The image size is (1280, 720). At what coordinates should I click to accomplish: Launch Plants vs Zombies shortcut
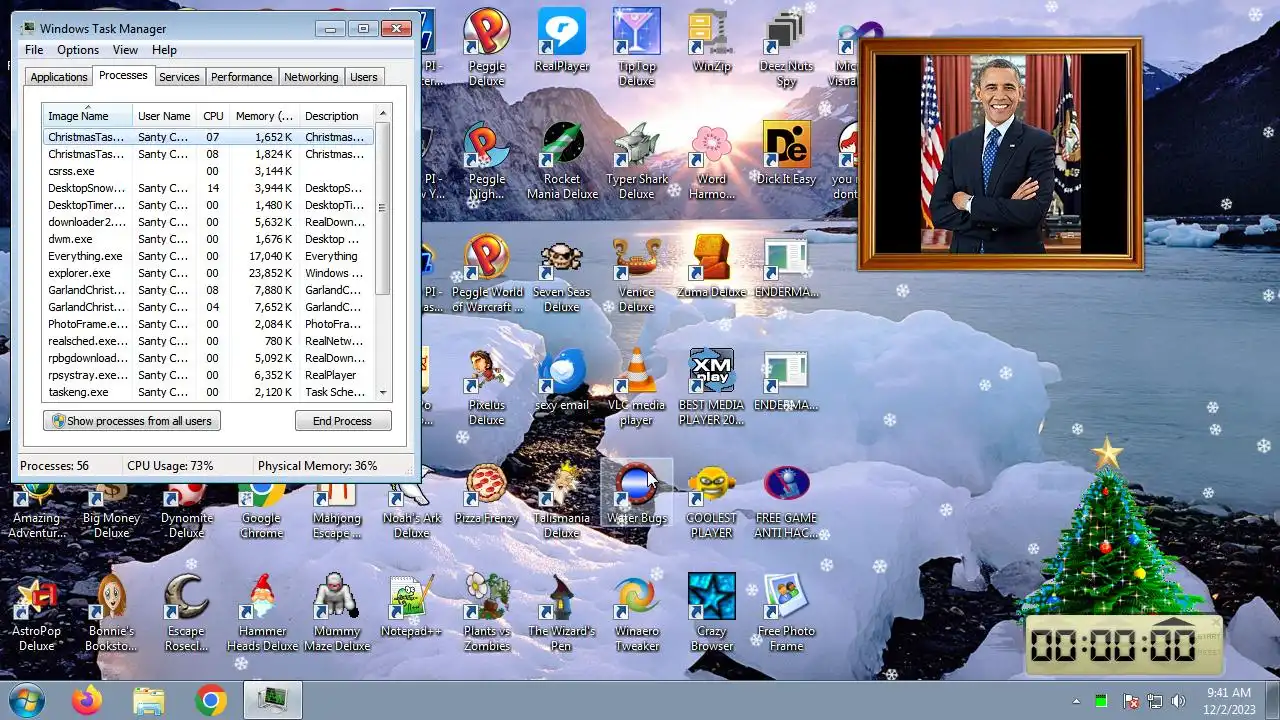point(487,612)
